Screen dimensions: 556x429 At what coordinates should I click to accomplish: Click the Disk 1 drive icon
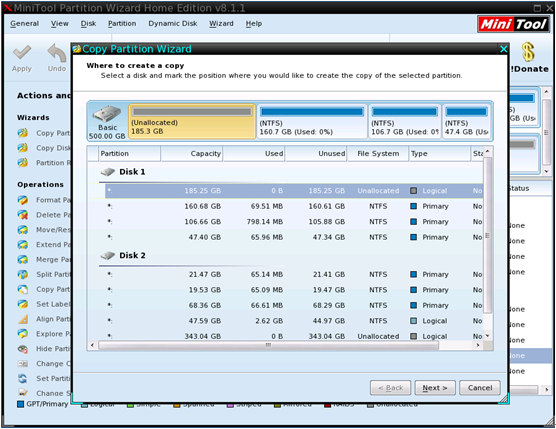[108, 172]
